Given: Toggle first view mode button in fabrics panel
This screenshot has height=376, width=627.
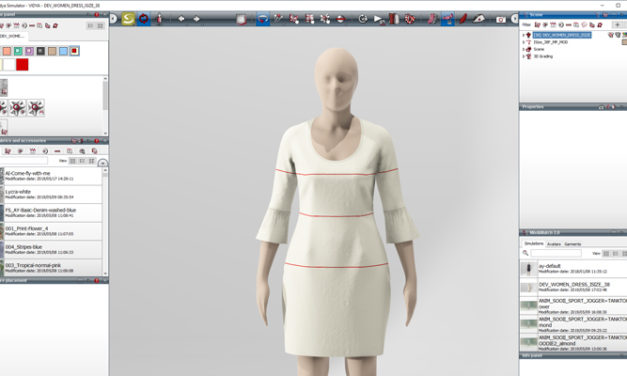Looking at the screenshot, I should tap(72, 161).
